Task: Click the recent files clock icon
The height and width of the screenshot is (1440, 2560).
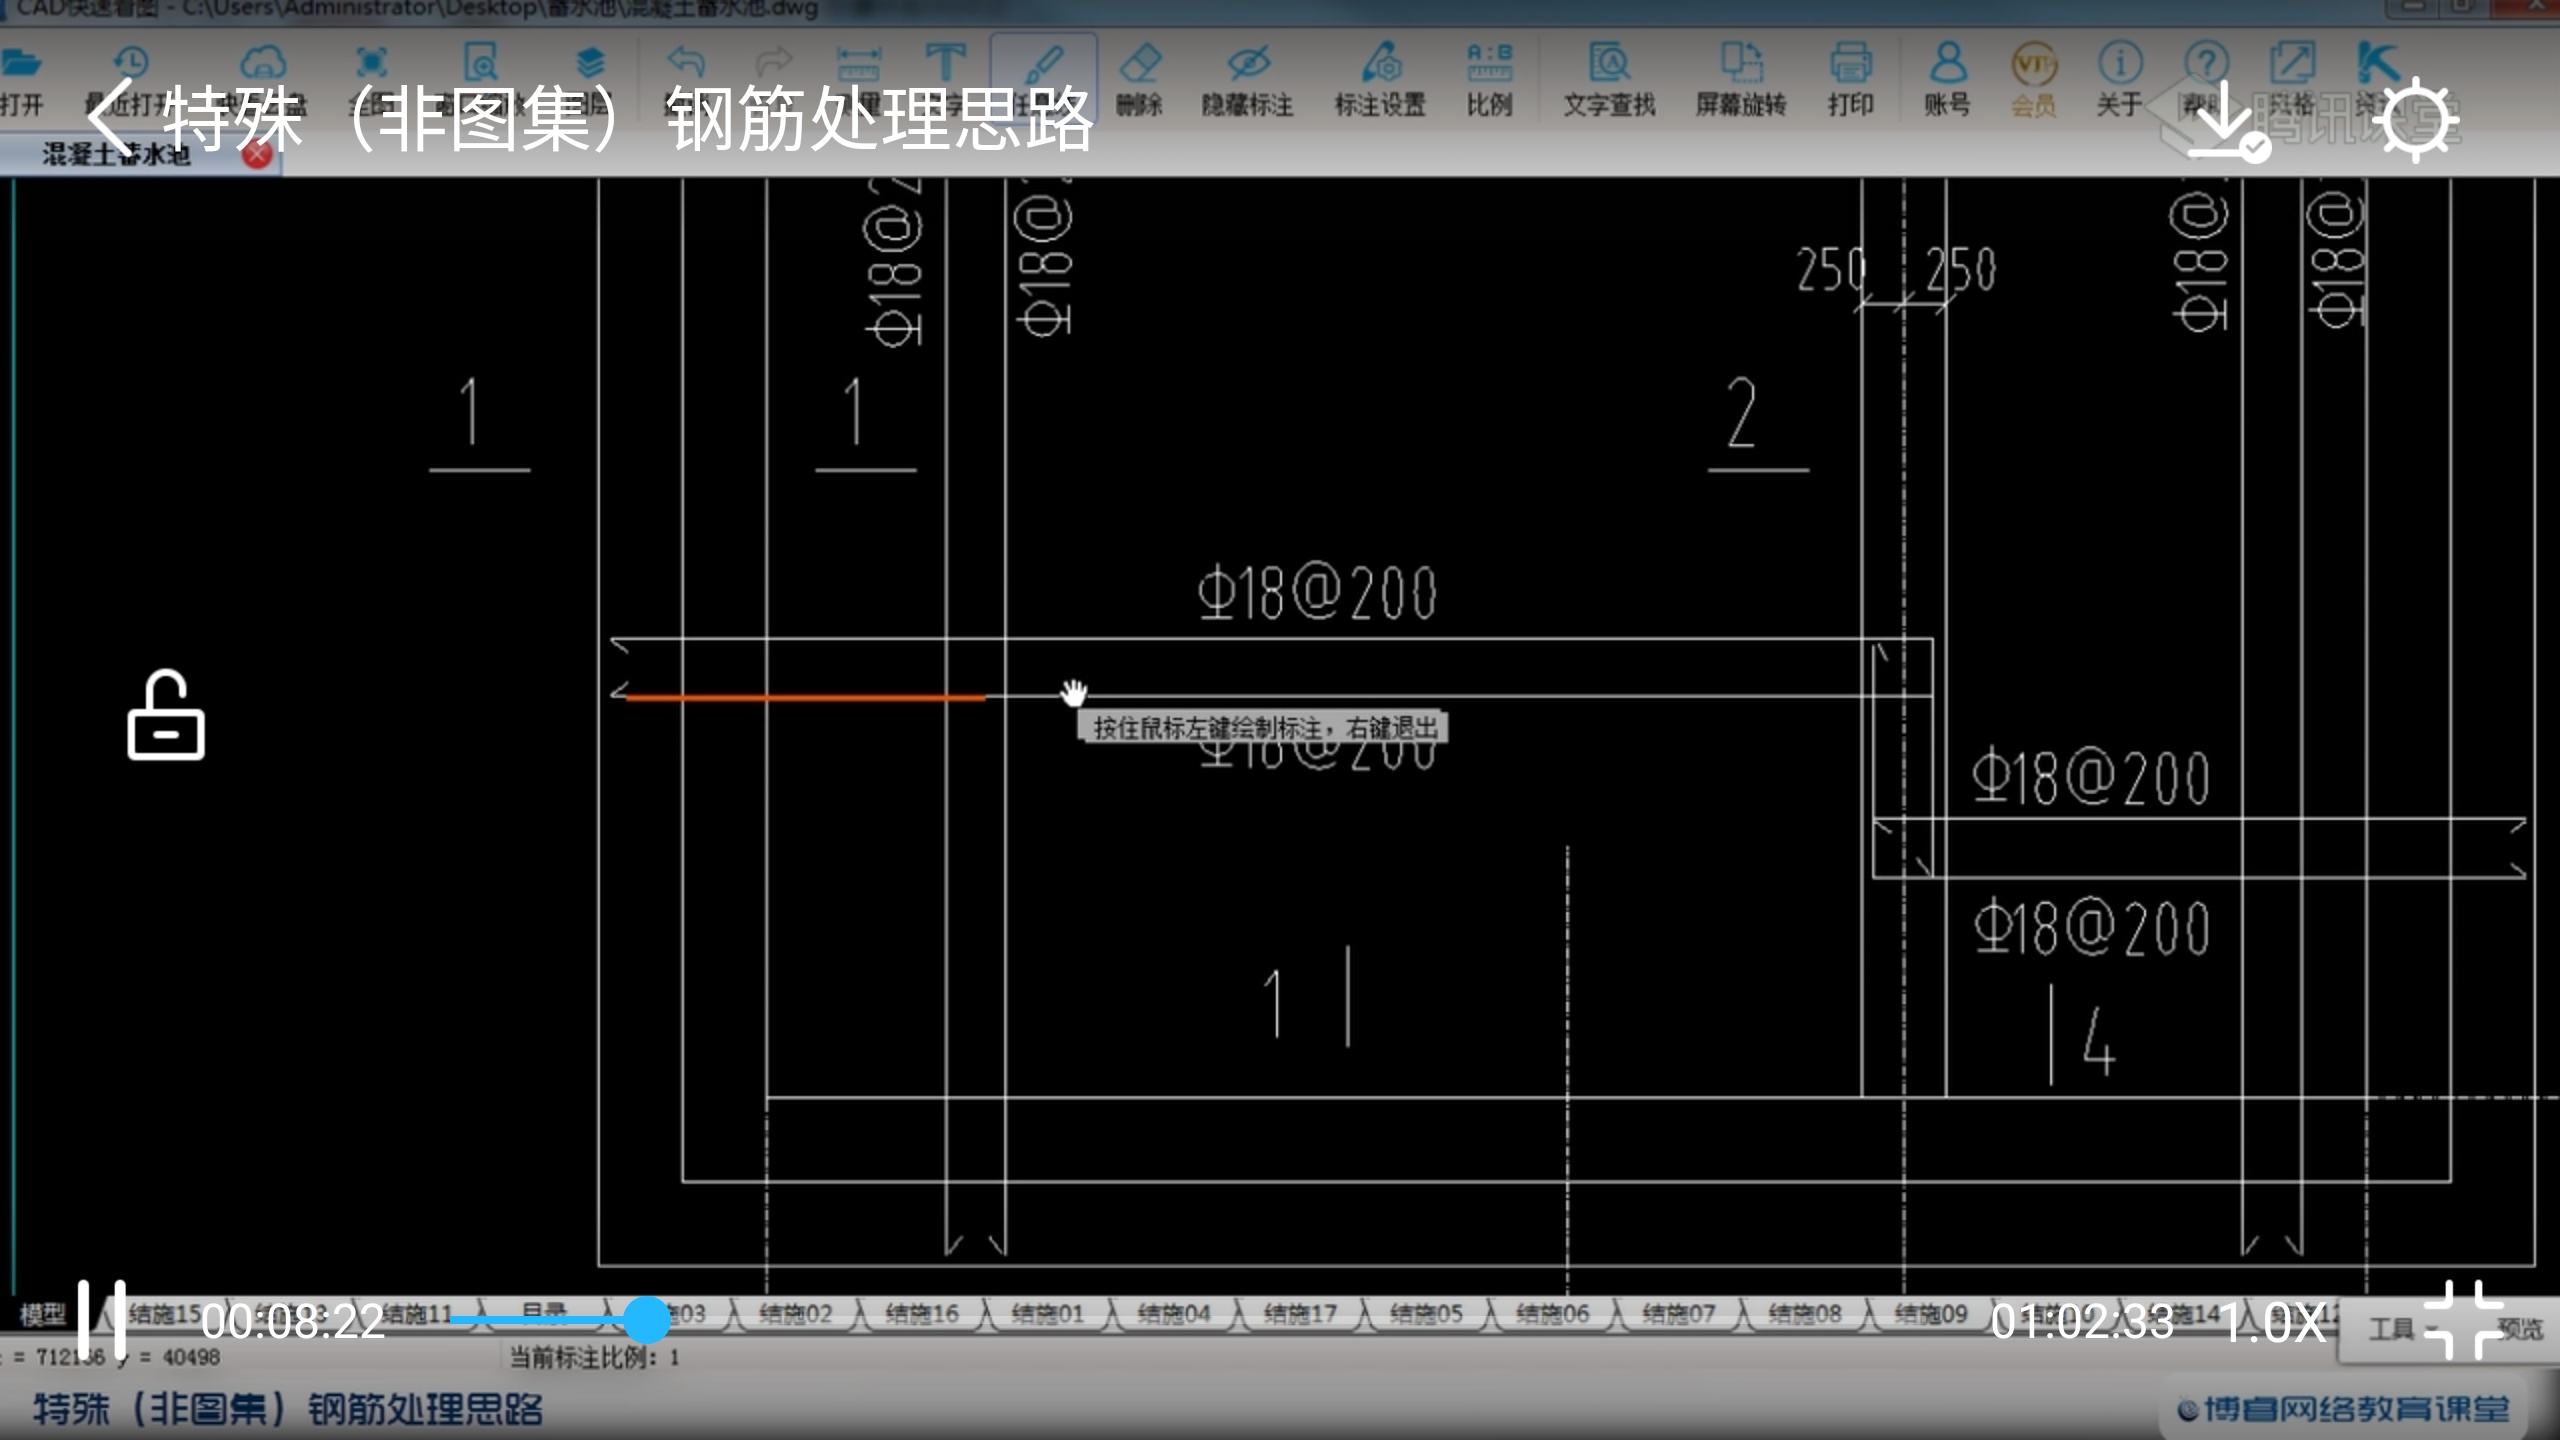Action: pyautogui.click(x=130, y=63)
